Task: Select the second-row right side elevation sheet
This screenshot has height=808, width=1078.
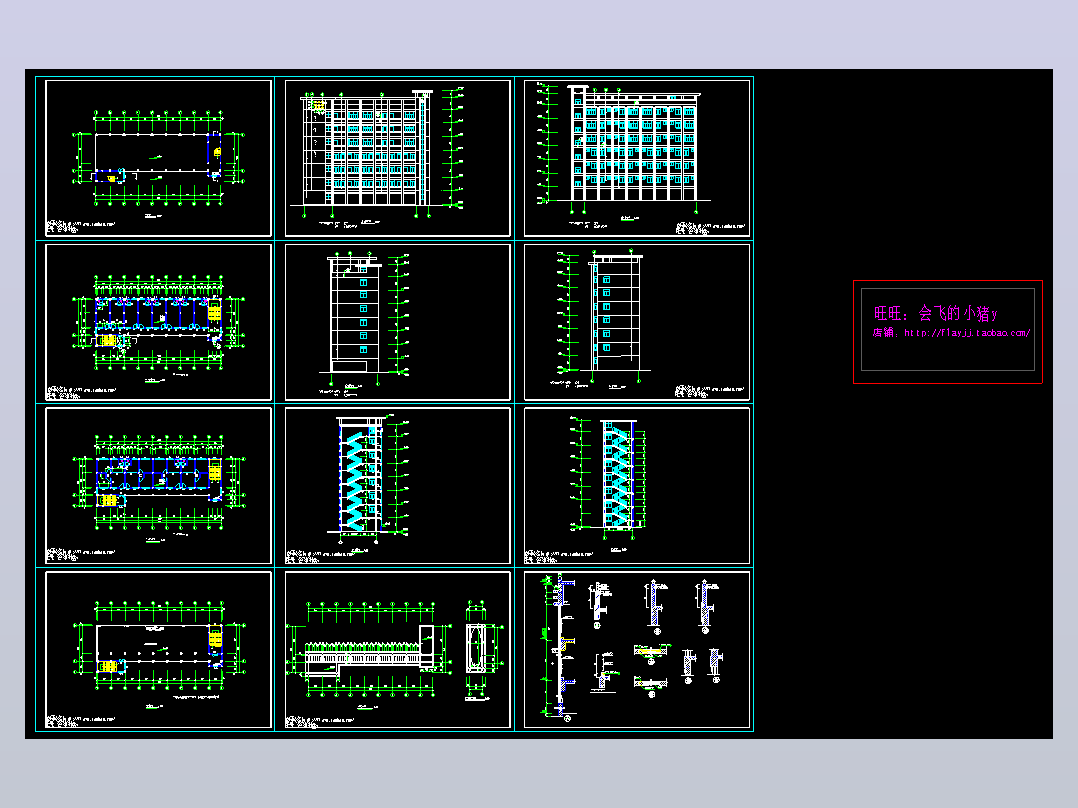Action: pyautogui.click(x=637, y=322)
